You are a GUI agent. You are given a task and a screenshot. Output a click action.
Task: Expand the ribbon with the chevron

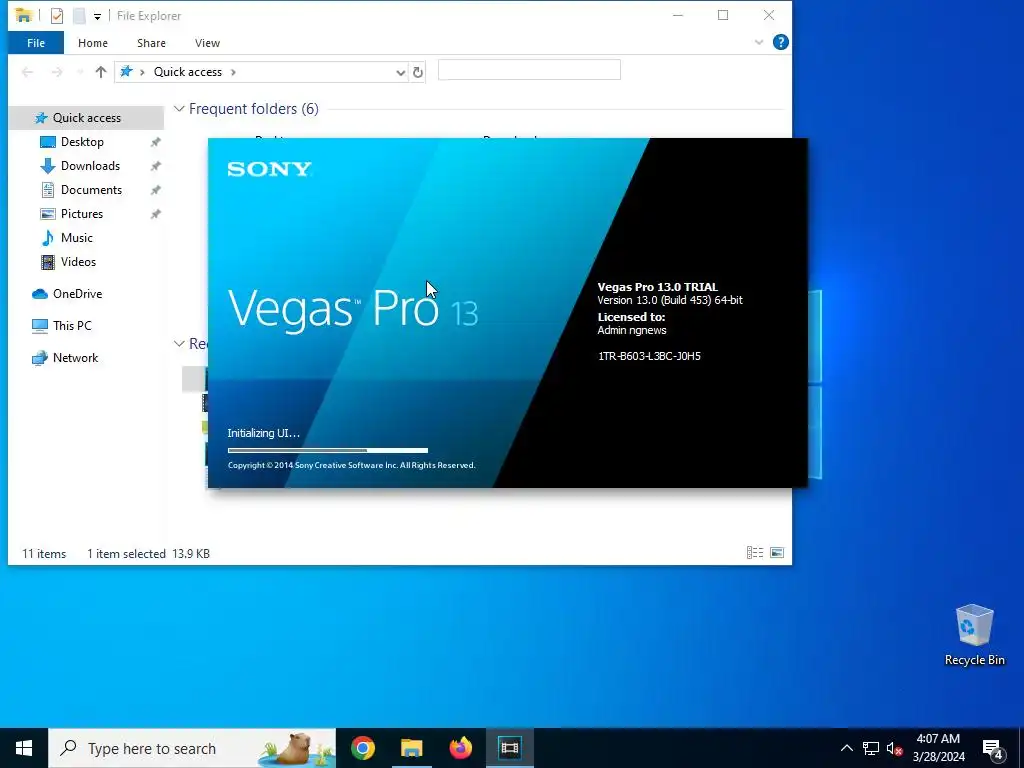(x=759, y=42)
